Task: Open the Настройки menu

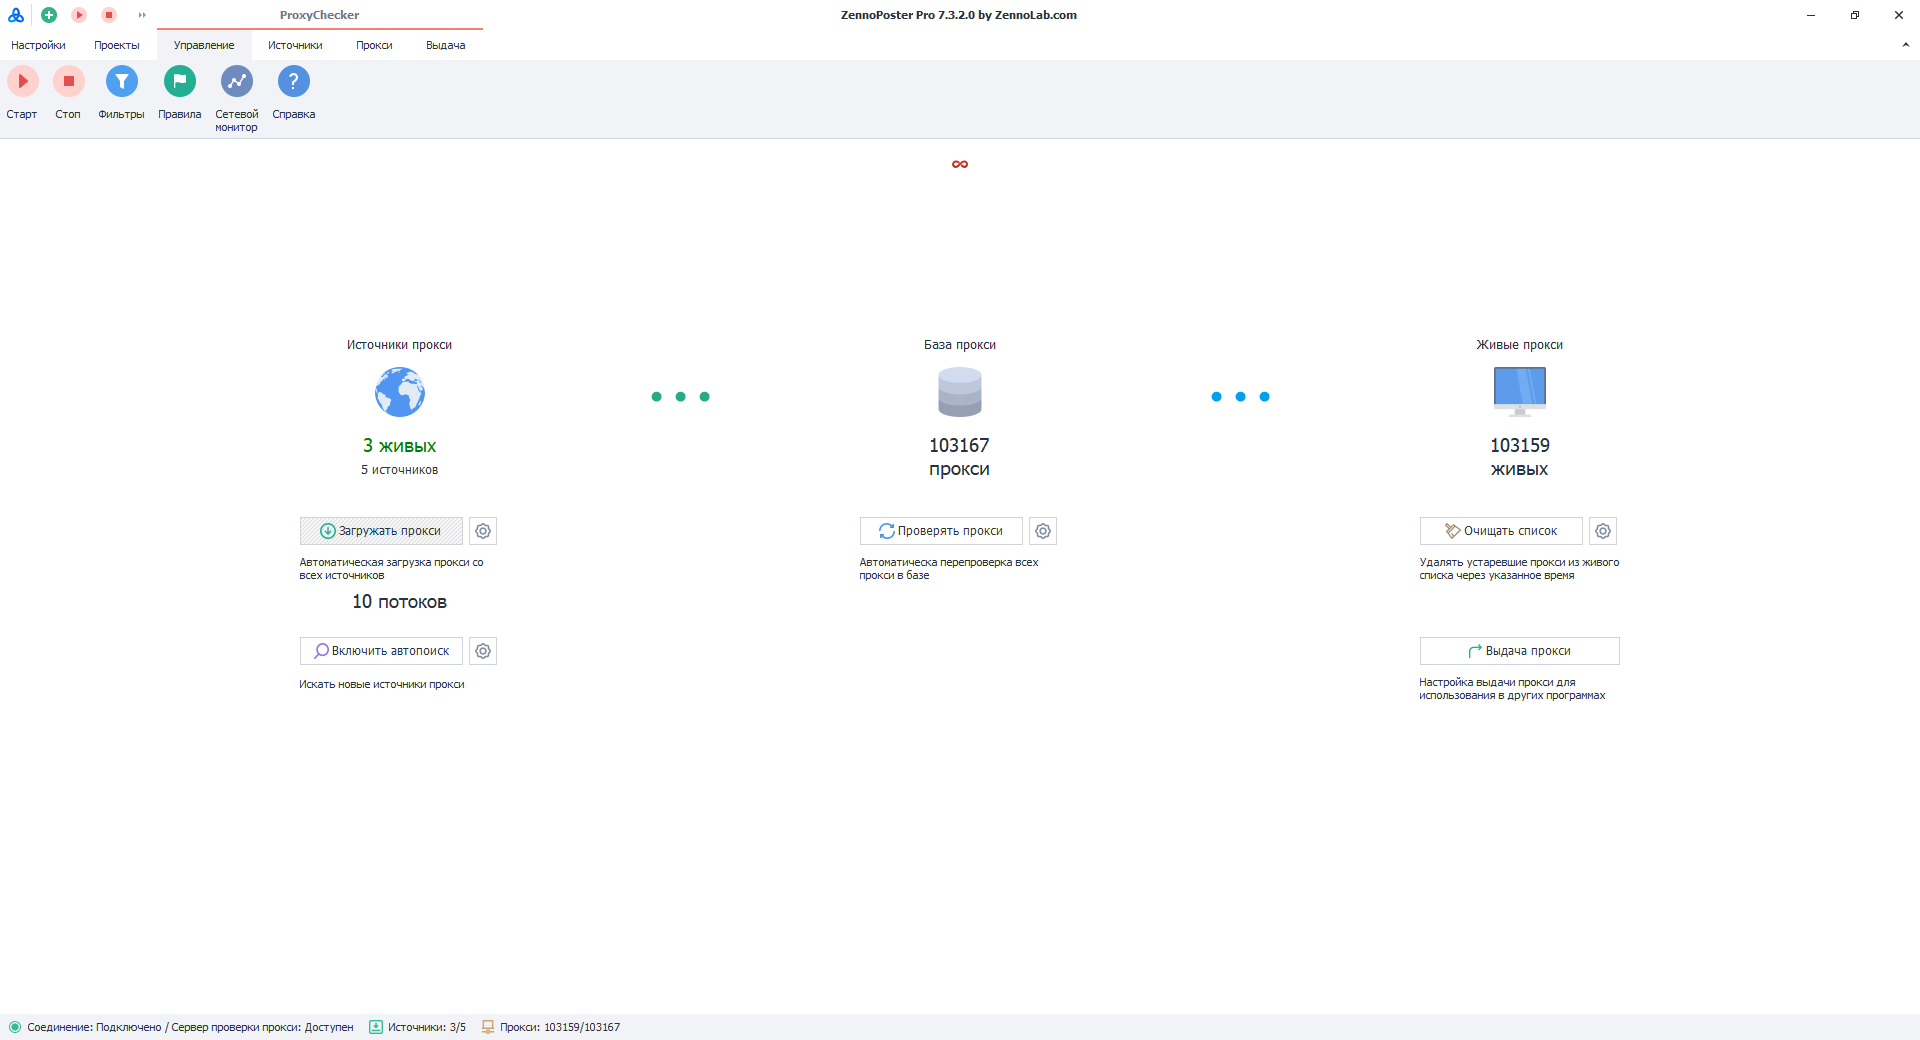Action: (x=38, y=45)
